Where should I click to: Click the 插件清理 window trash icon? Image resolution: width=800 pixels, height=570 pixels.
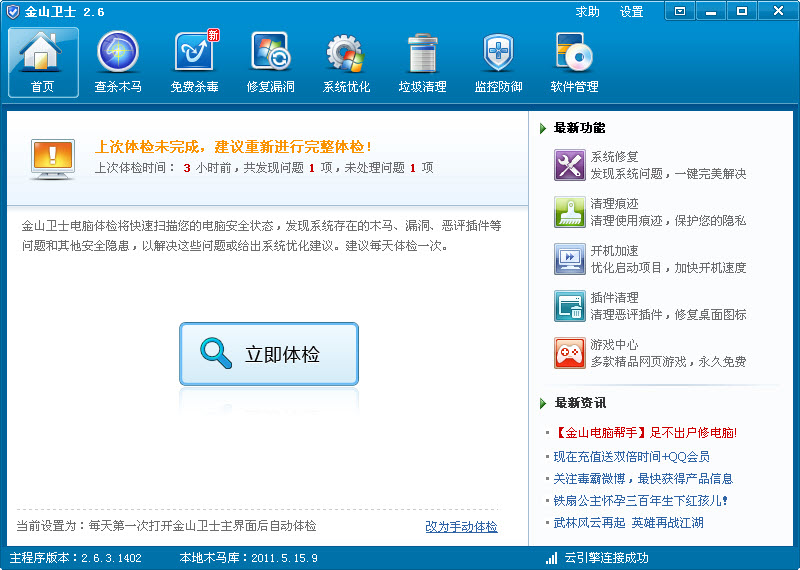click(x=569, y=306)
